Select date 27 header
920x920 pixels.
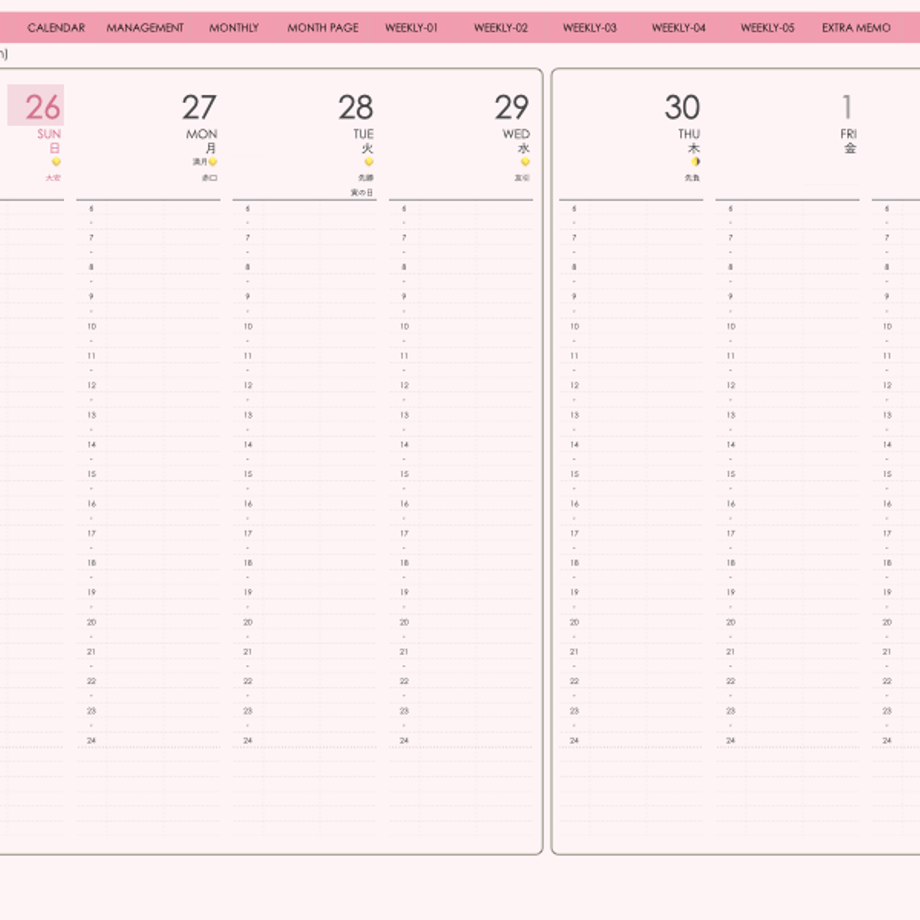coord(199,107)
